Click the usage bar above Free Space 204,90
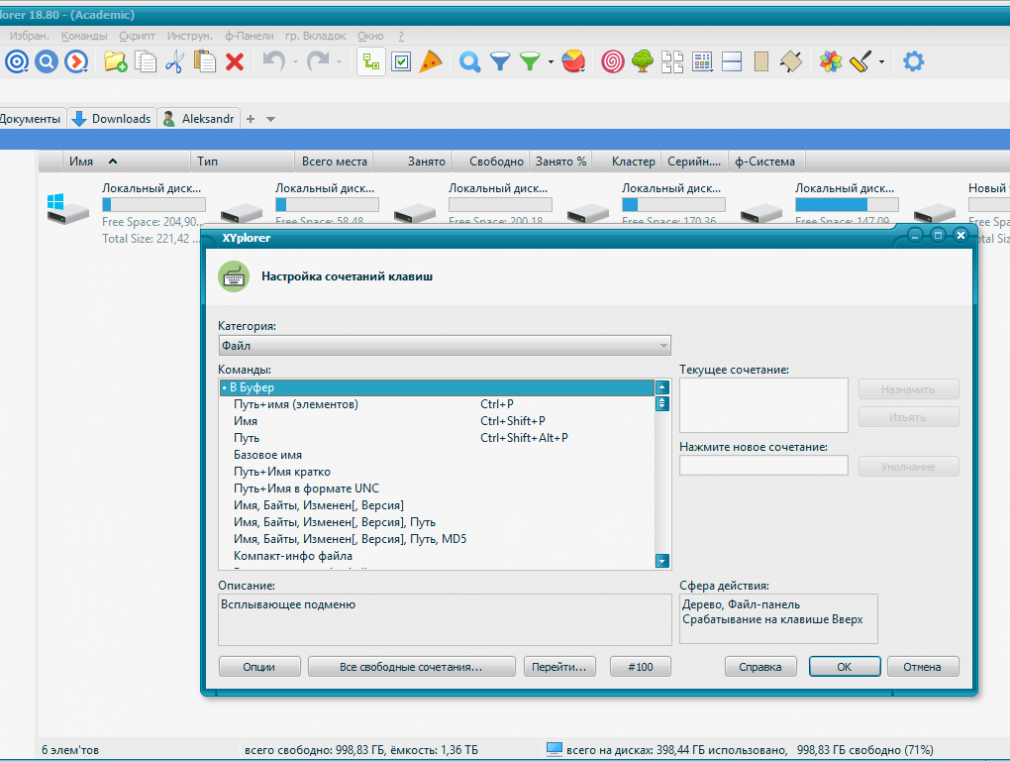1010x761 pixels. (x=154, y=205)
